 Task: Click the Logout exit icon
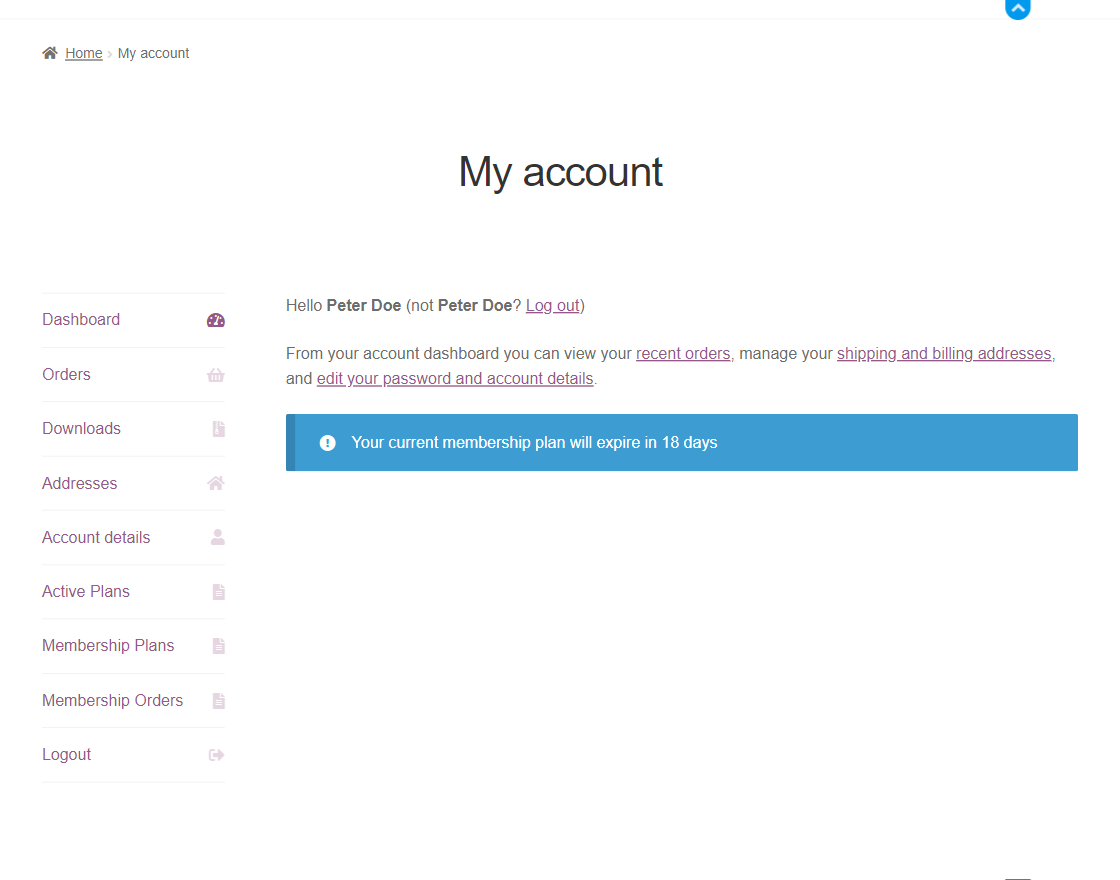point(216,755)
